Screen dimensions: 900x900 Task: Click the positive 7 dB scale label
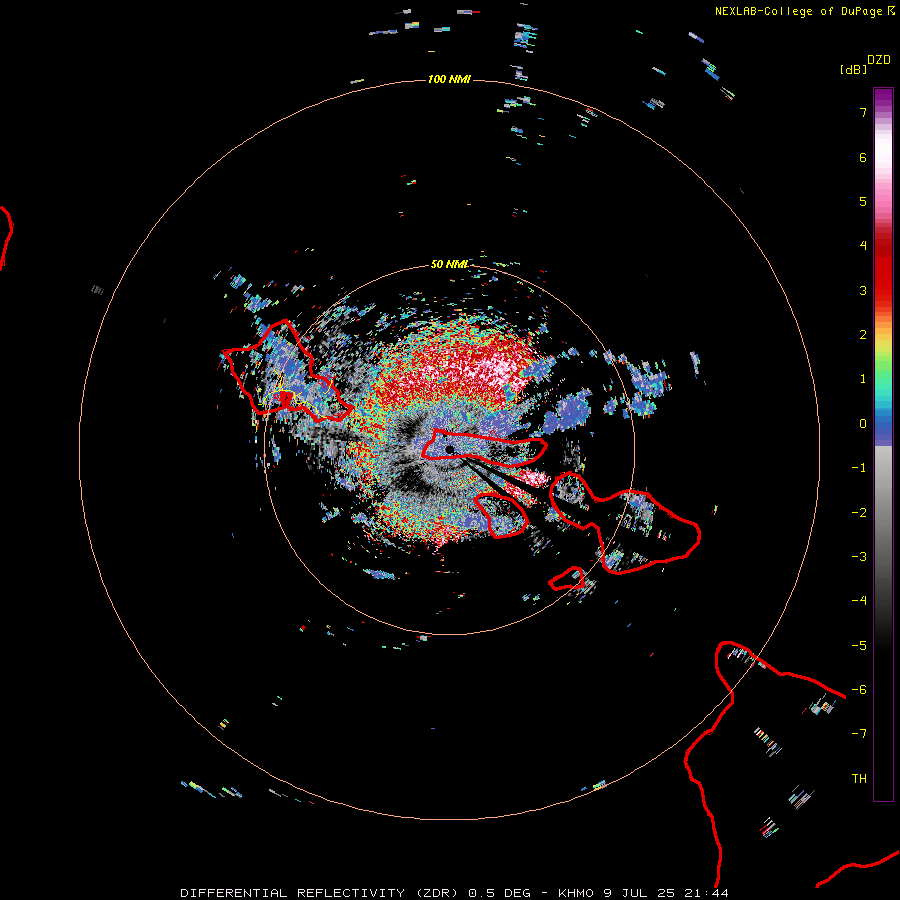coord(863,112)
